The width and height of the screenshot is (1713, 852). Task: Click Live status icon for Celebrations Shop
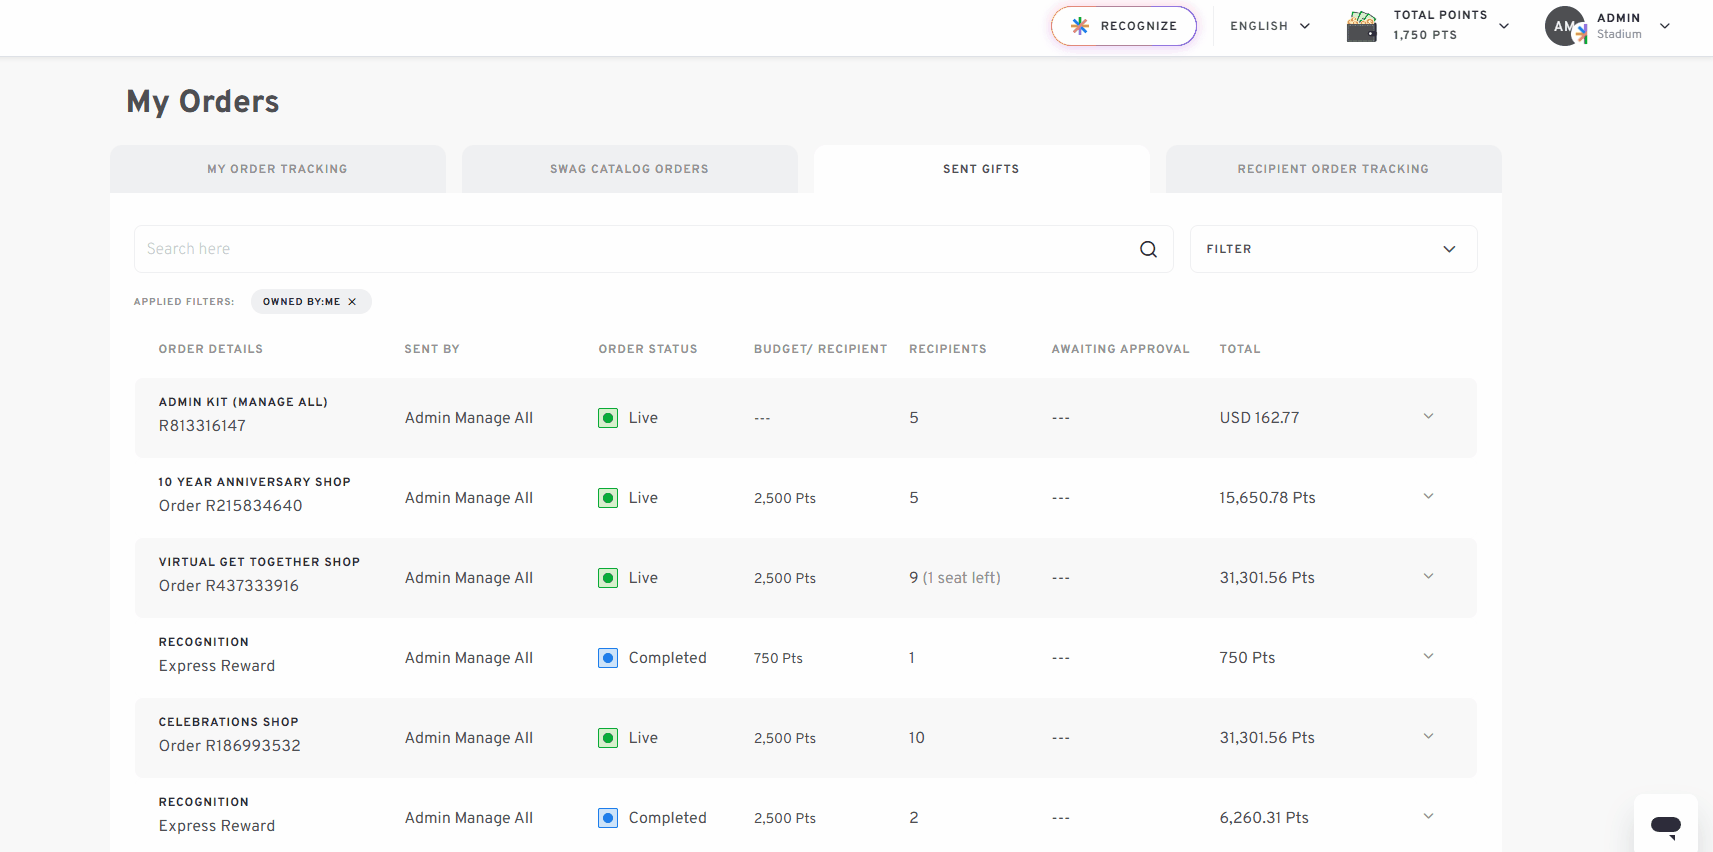click(x=608, y=738)
